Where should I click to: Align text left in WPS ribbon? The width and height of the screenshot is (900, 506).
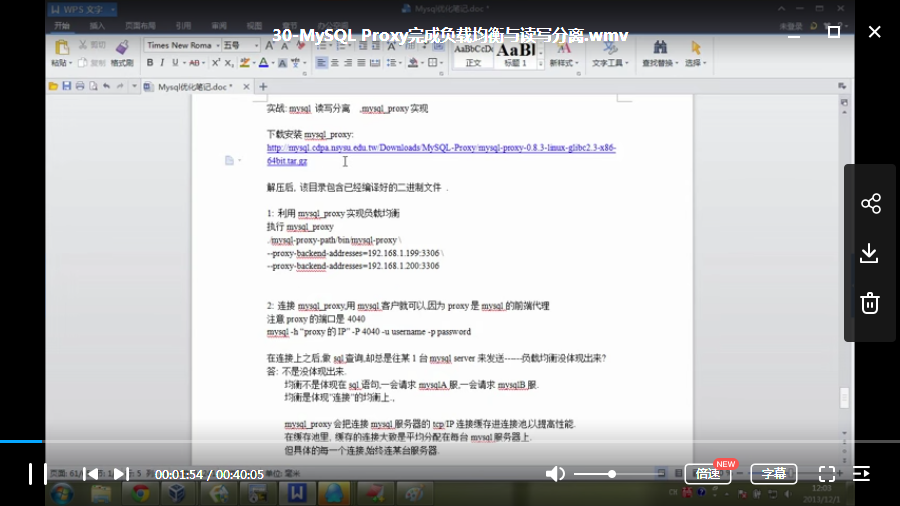pyautogui.click(x=321, y=63)
